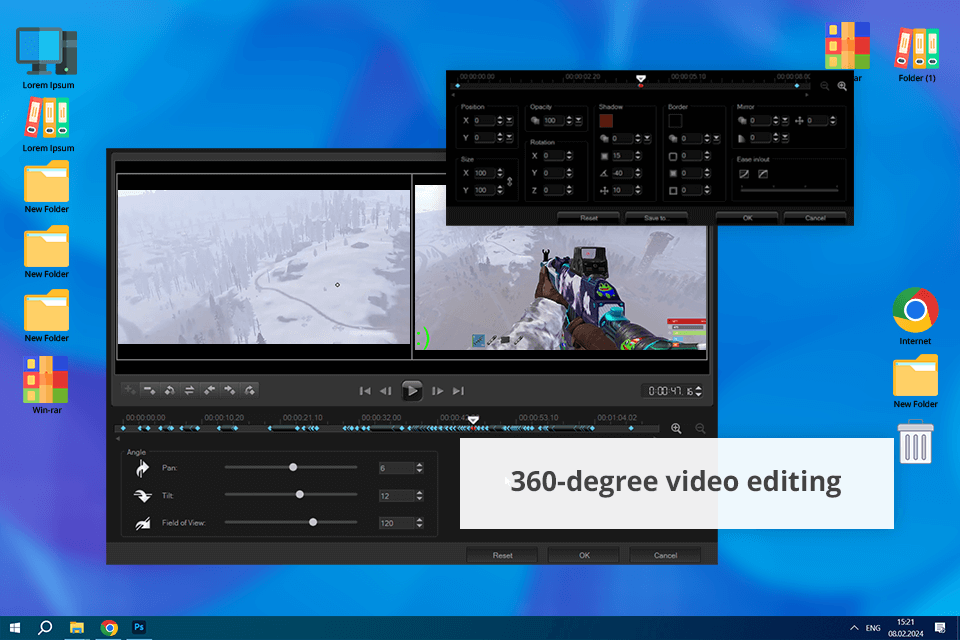Click the Opacity value field
The width and height of the screenshot is (960, 640).
click(x=553, y=121)
